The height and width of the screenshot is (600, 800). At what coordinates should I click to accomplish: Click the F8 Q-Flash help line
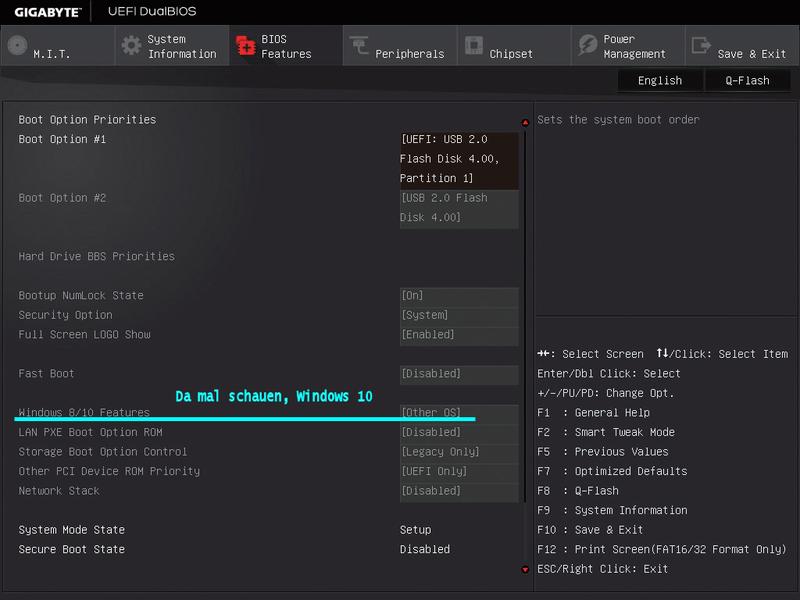(578, 491)
